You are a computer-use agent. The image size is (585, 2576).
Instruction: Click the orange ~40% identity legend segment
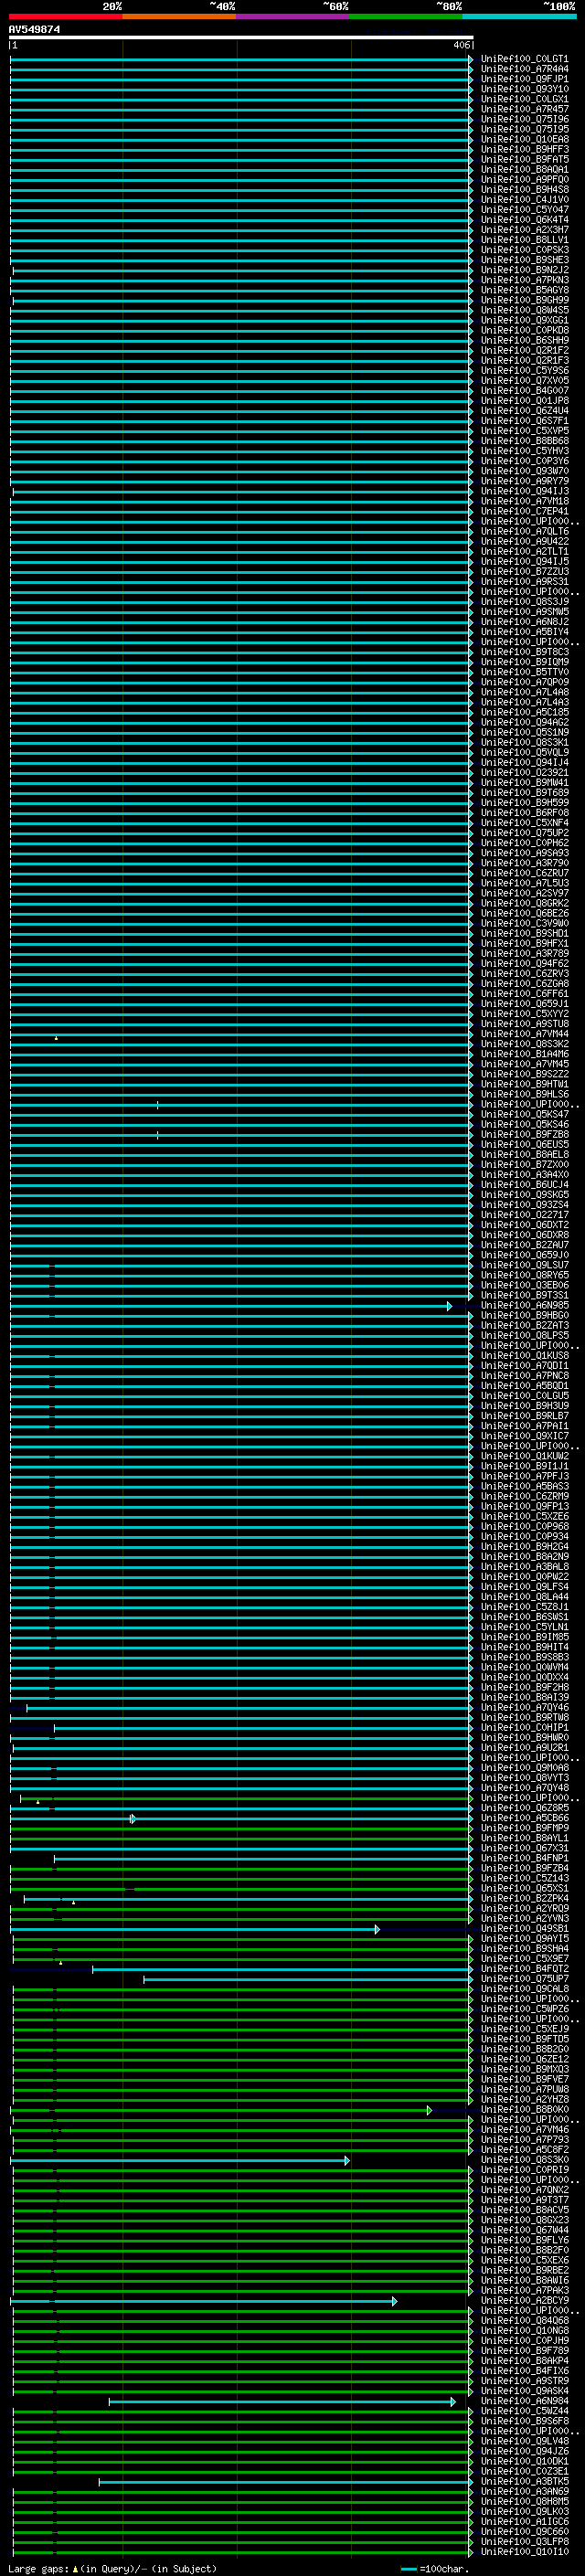[179, 16]
